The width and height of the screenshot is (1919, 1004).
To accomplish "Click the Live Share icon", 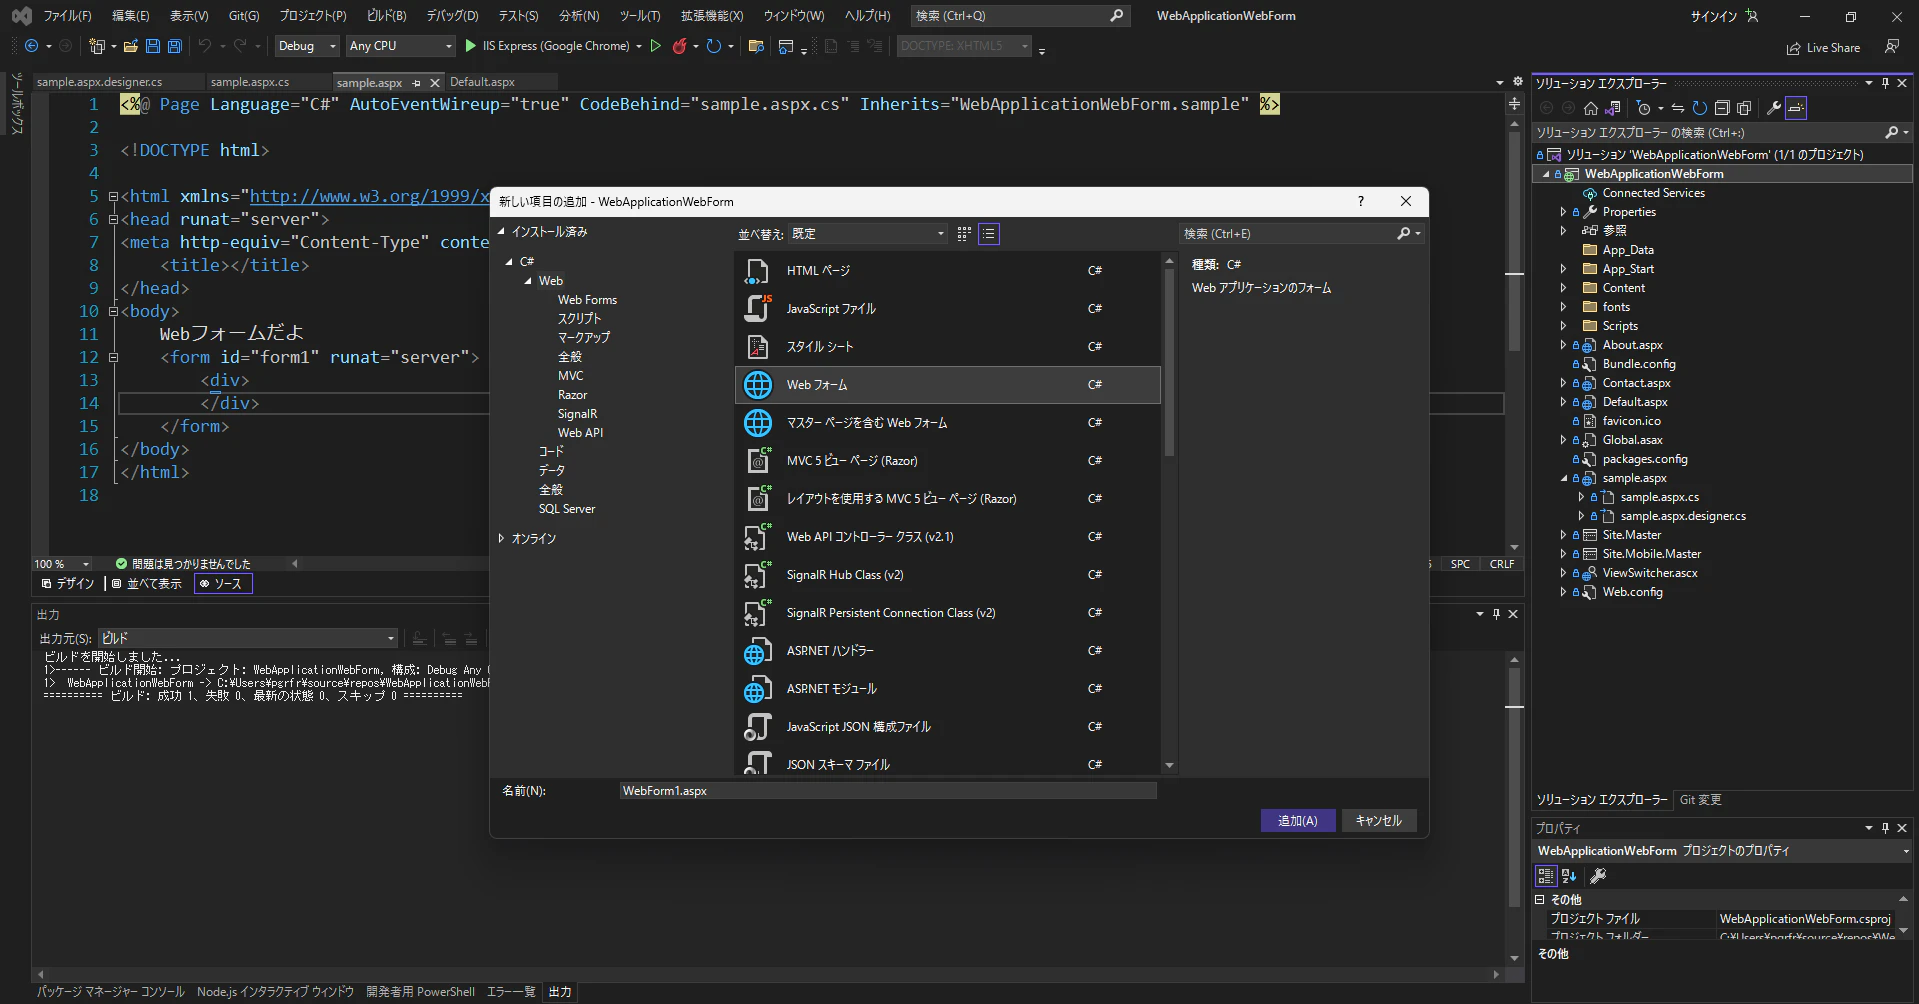I will click(x=1794, y=48).
